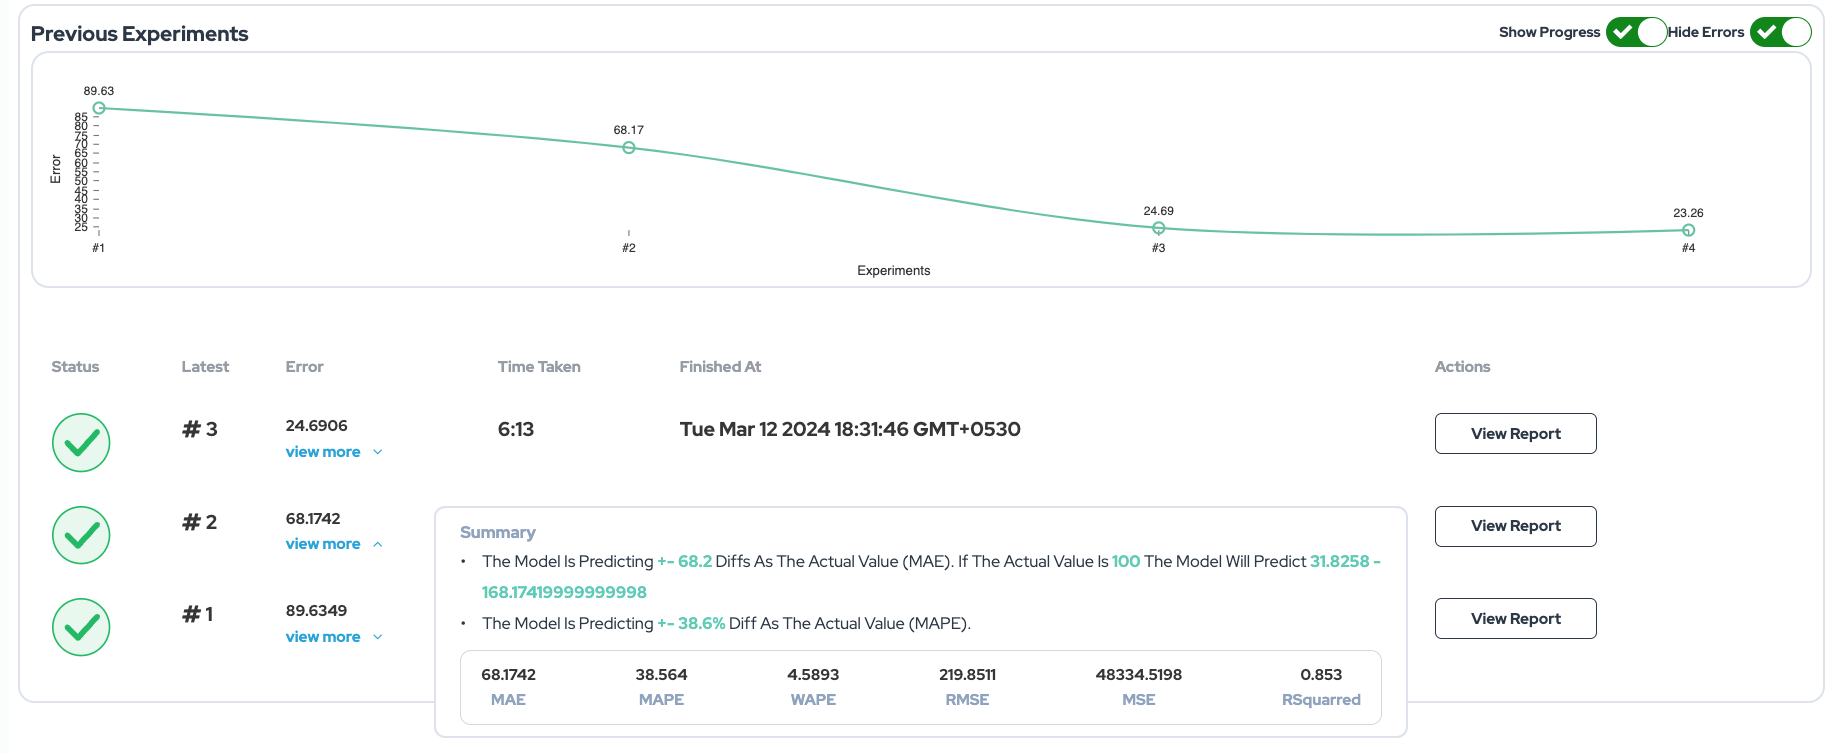Click the Finished At column header
This screenshot has height=753, width=1825.
coord(720,367)
